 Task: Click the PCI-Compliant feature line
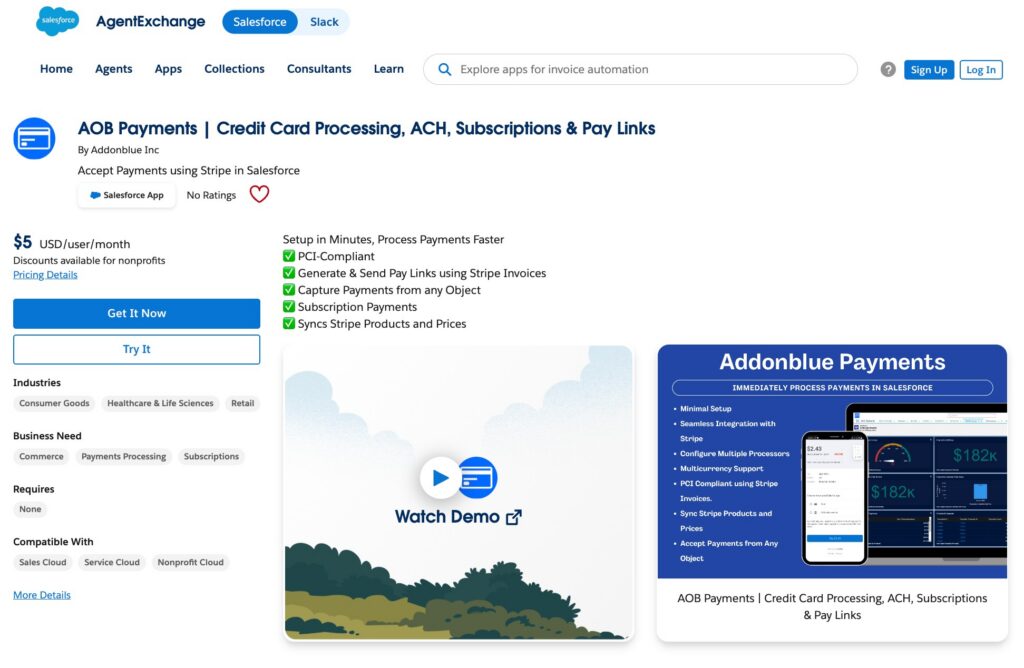328,257
